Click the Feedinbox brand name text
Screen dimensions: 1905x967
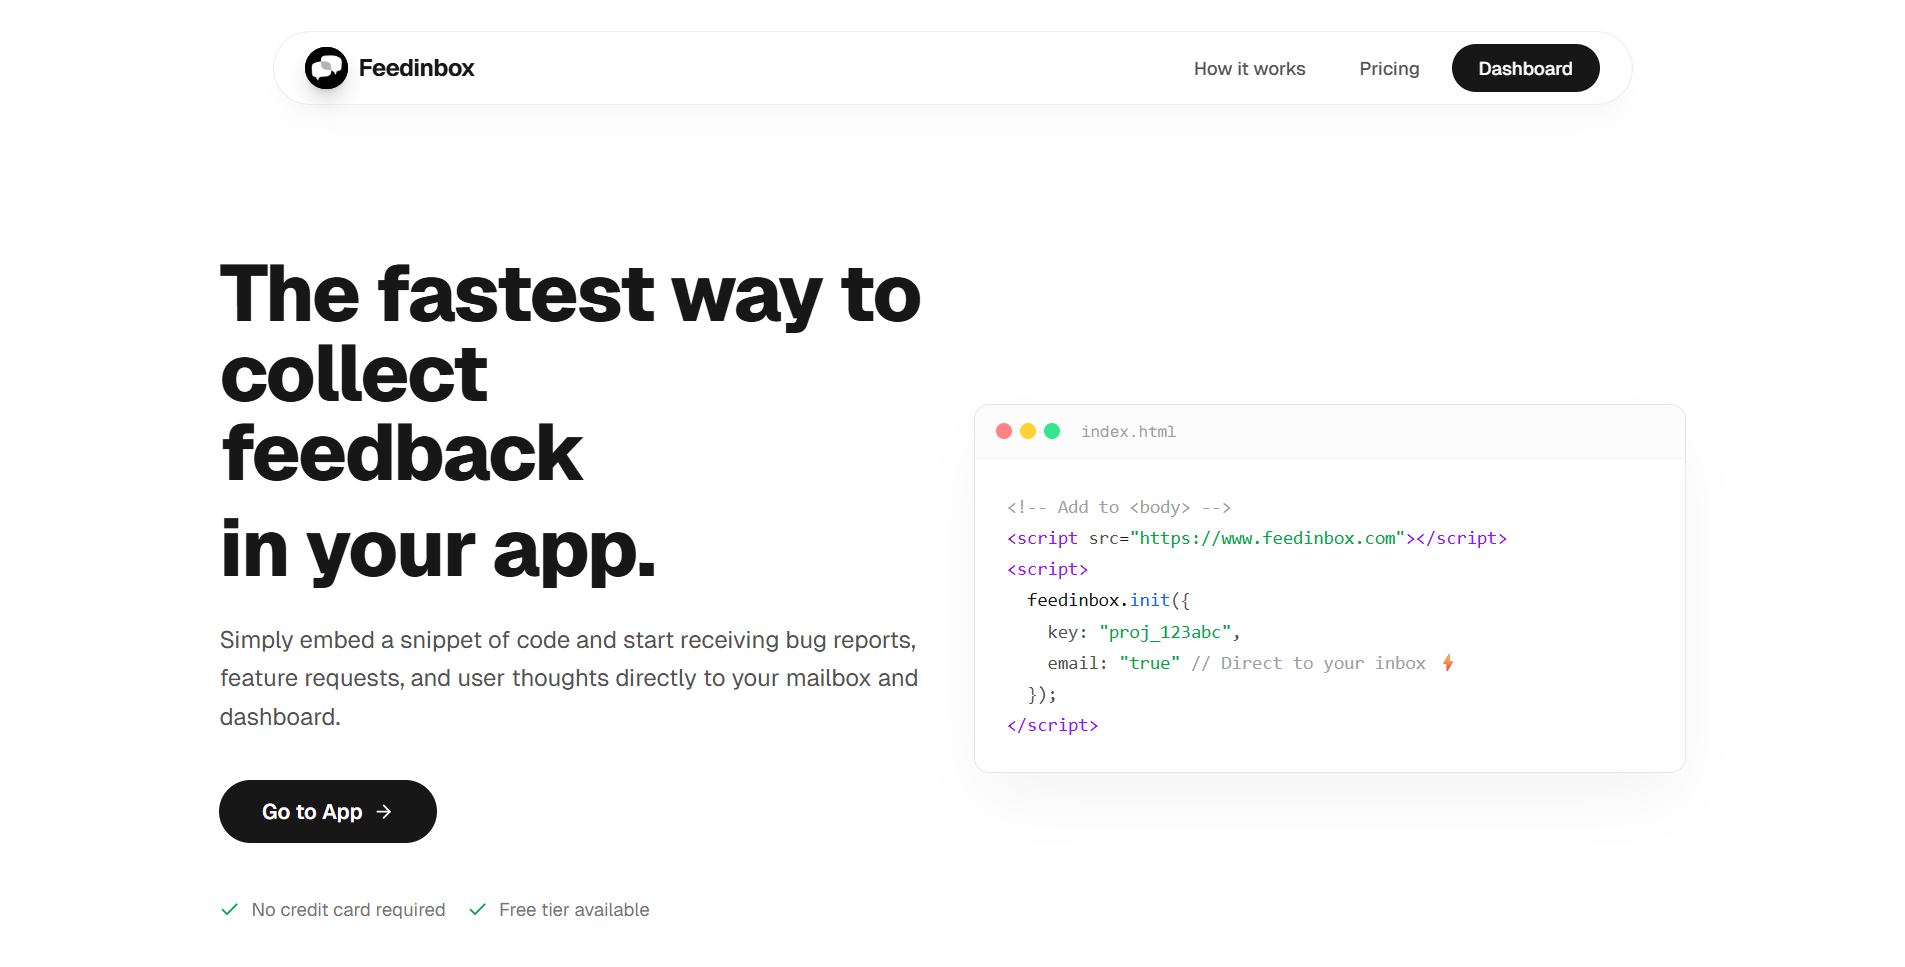[x=416, y=68]
